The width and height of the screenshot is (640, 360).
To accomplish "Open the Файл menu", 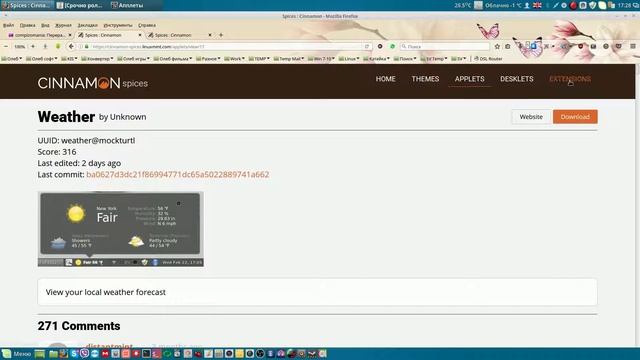I will click(x=9, y=25).
